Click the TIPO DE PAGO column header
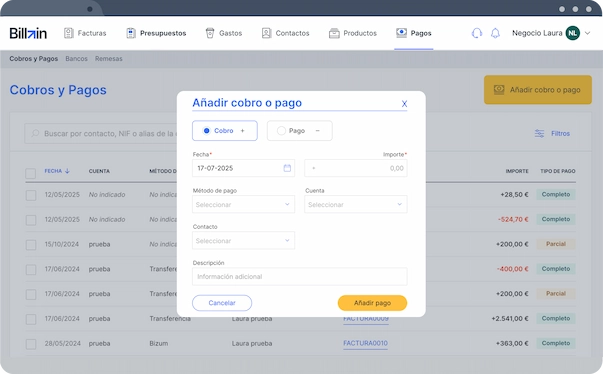The width and height of the screenshot is (603, 374). click(x=558, y=171)
